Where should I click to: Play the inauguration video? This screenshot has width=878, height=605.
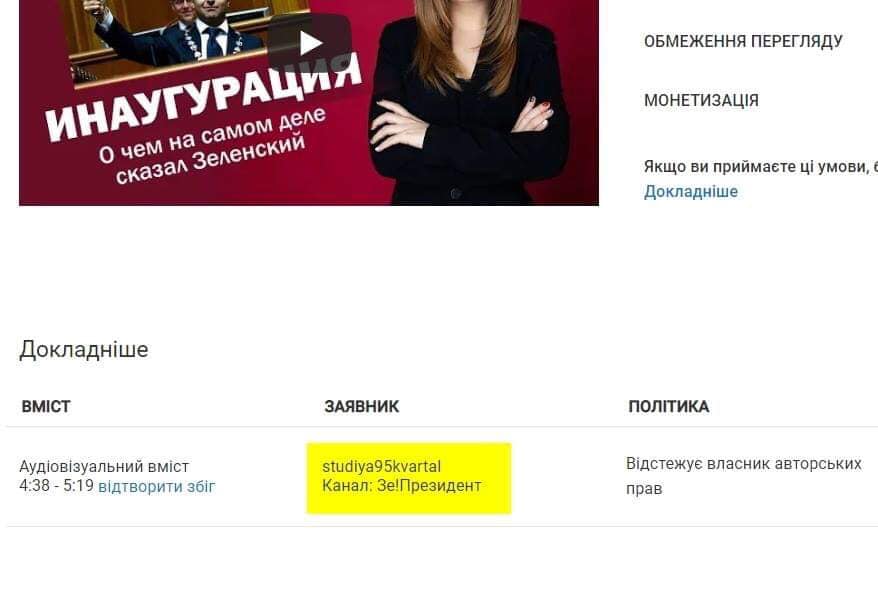tap(310, 43)
